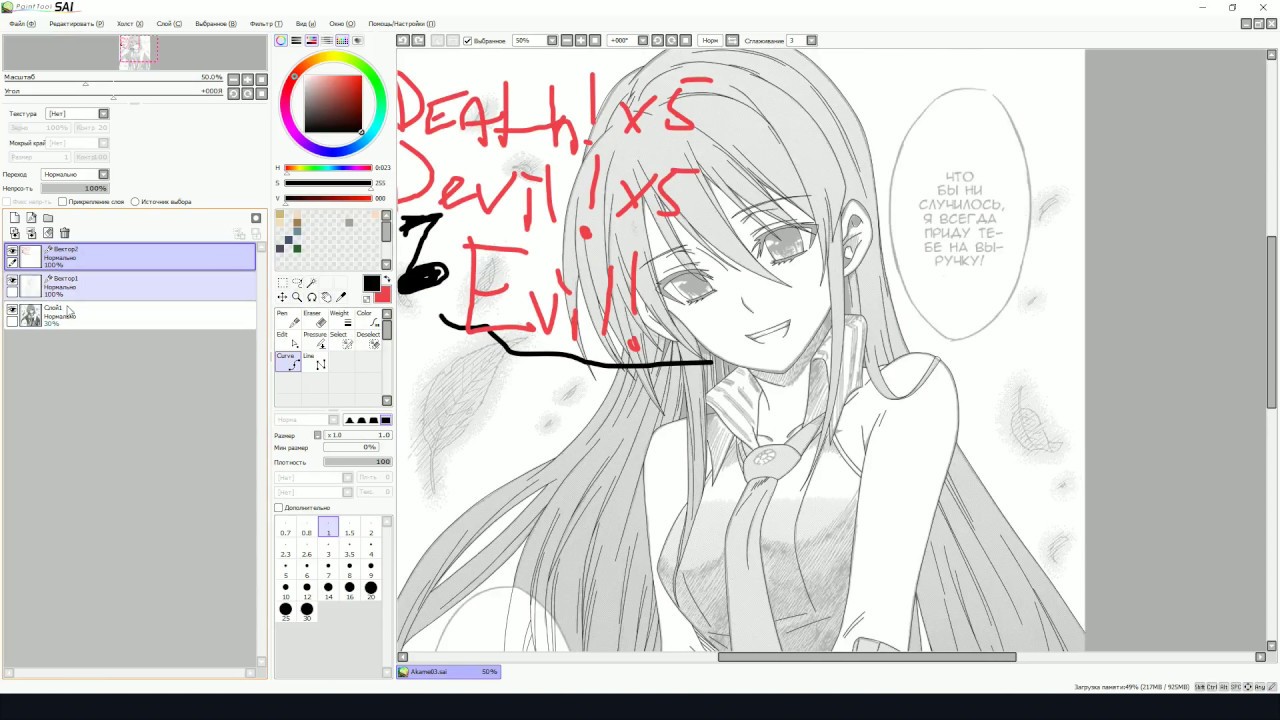Adjust the H hue slider
Image resolution: width=1280 pixels, height=720 pixels.
click(x=328, y=168)
